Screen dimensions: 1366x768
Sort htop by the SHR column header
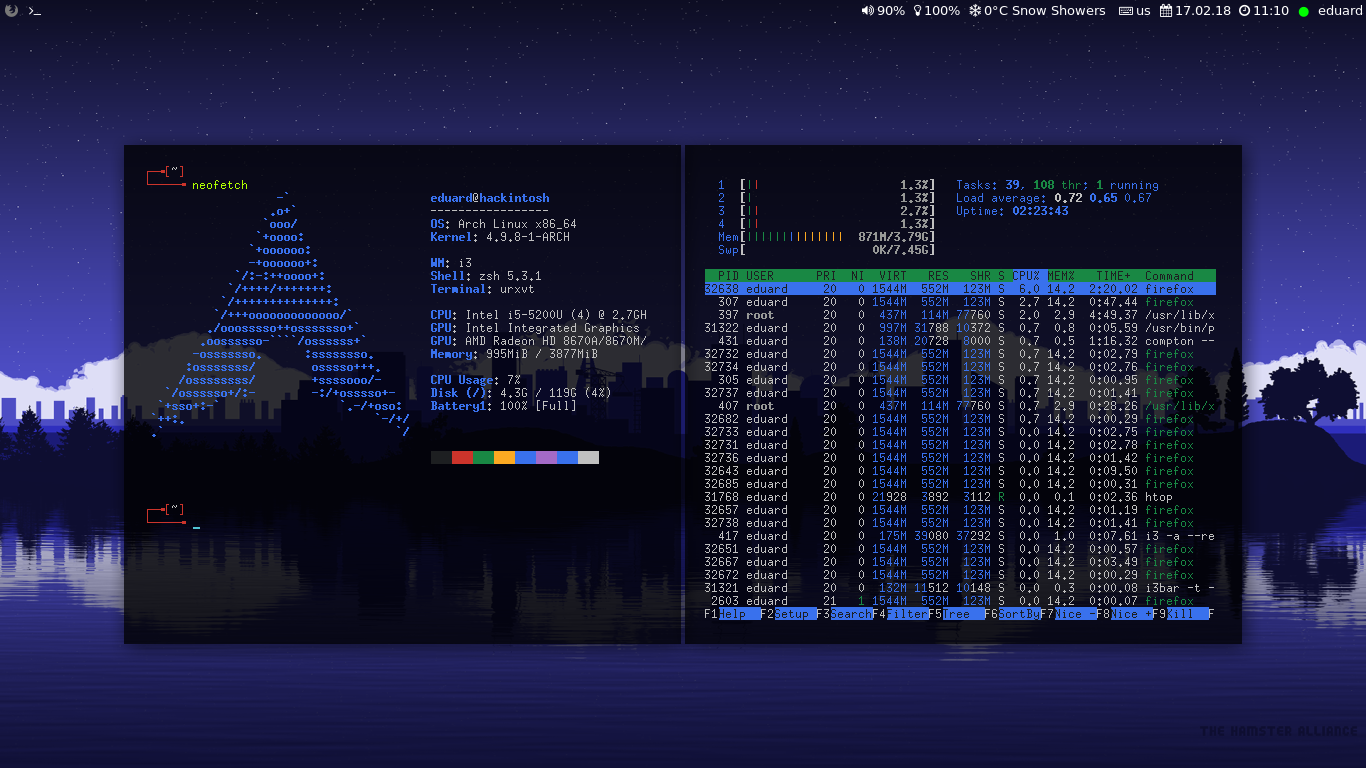[x=980, y=276]
